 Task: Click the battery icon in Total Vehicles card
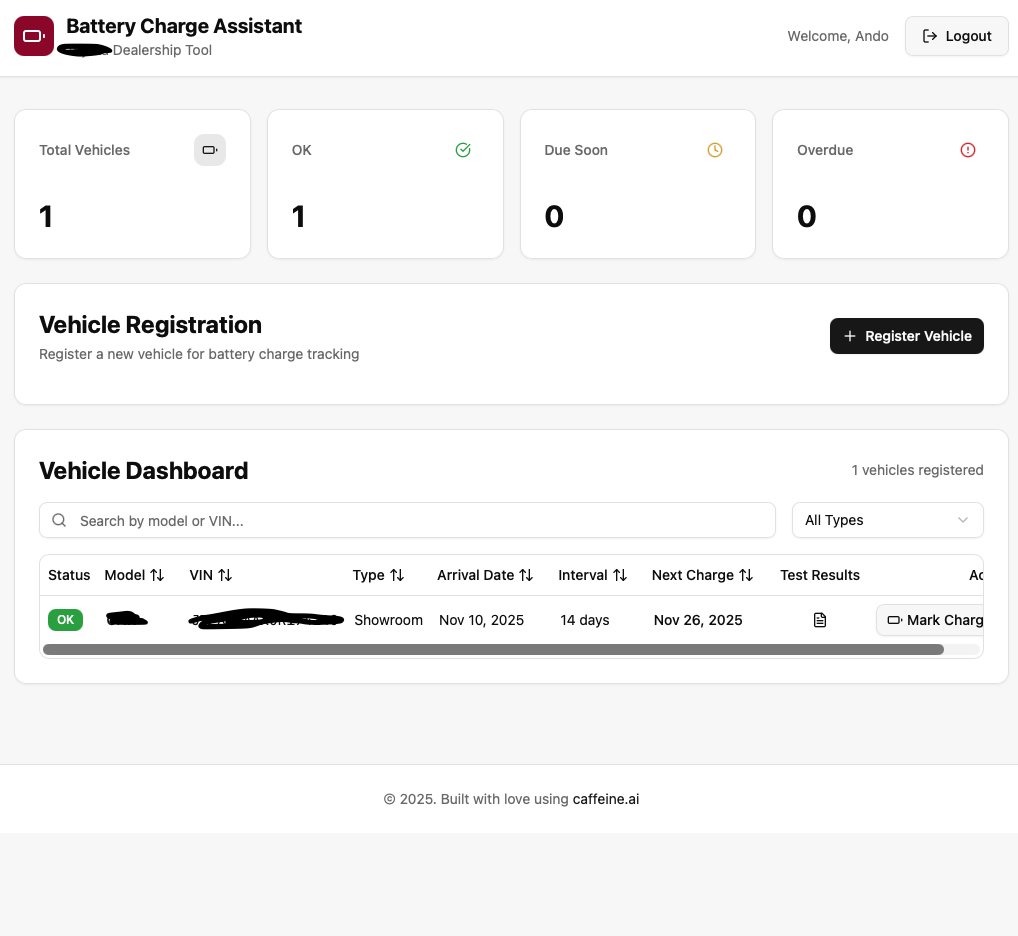(x=210, y=150)
